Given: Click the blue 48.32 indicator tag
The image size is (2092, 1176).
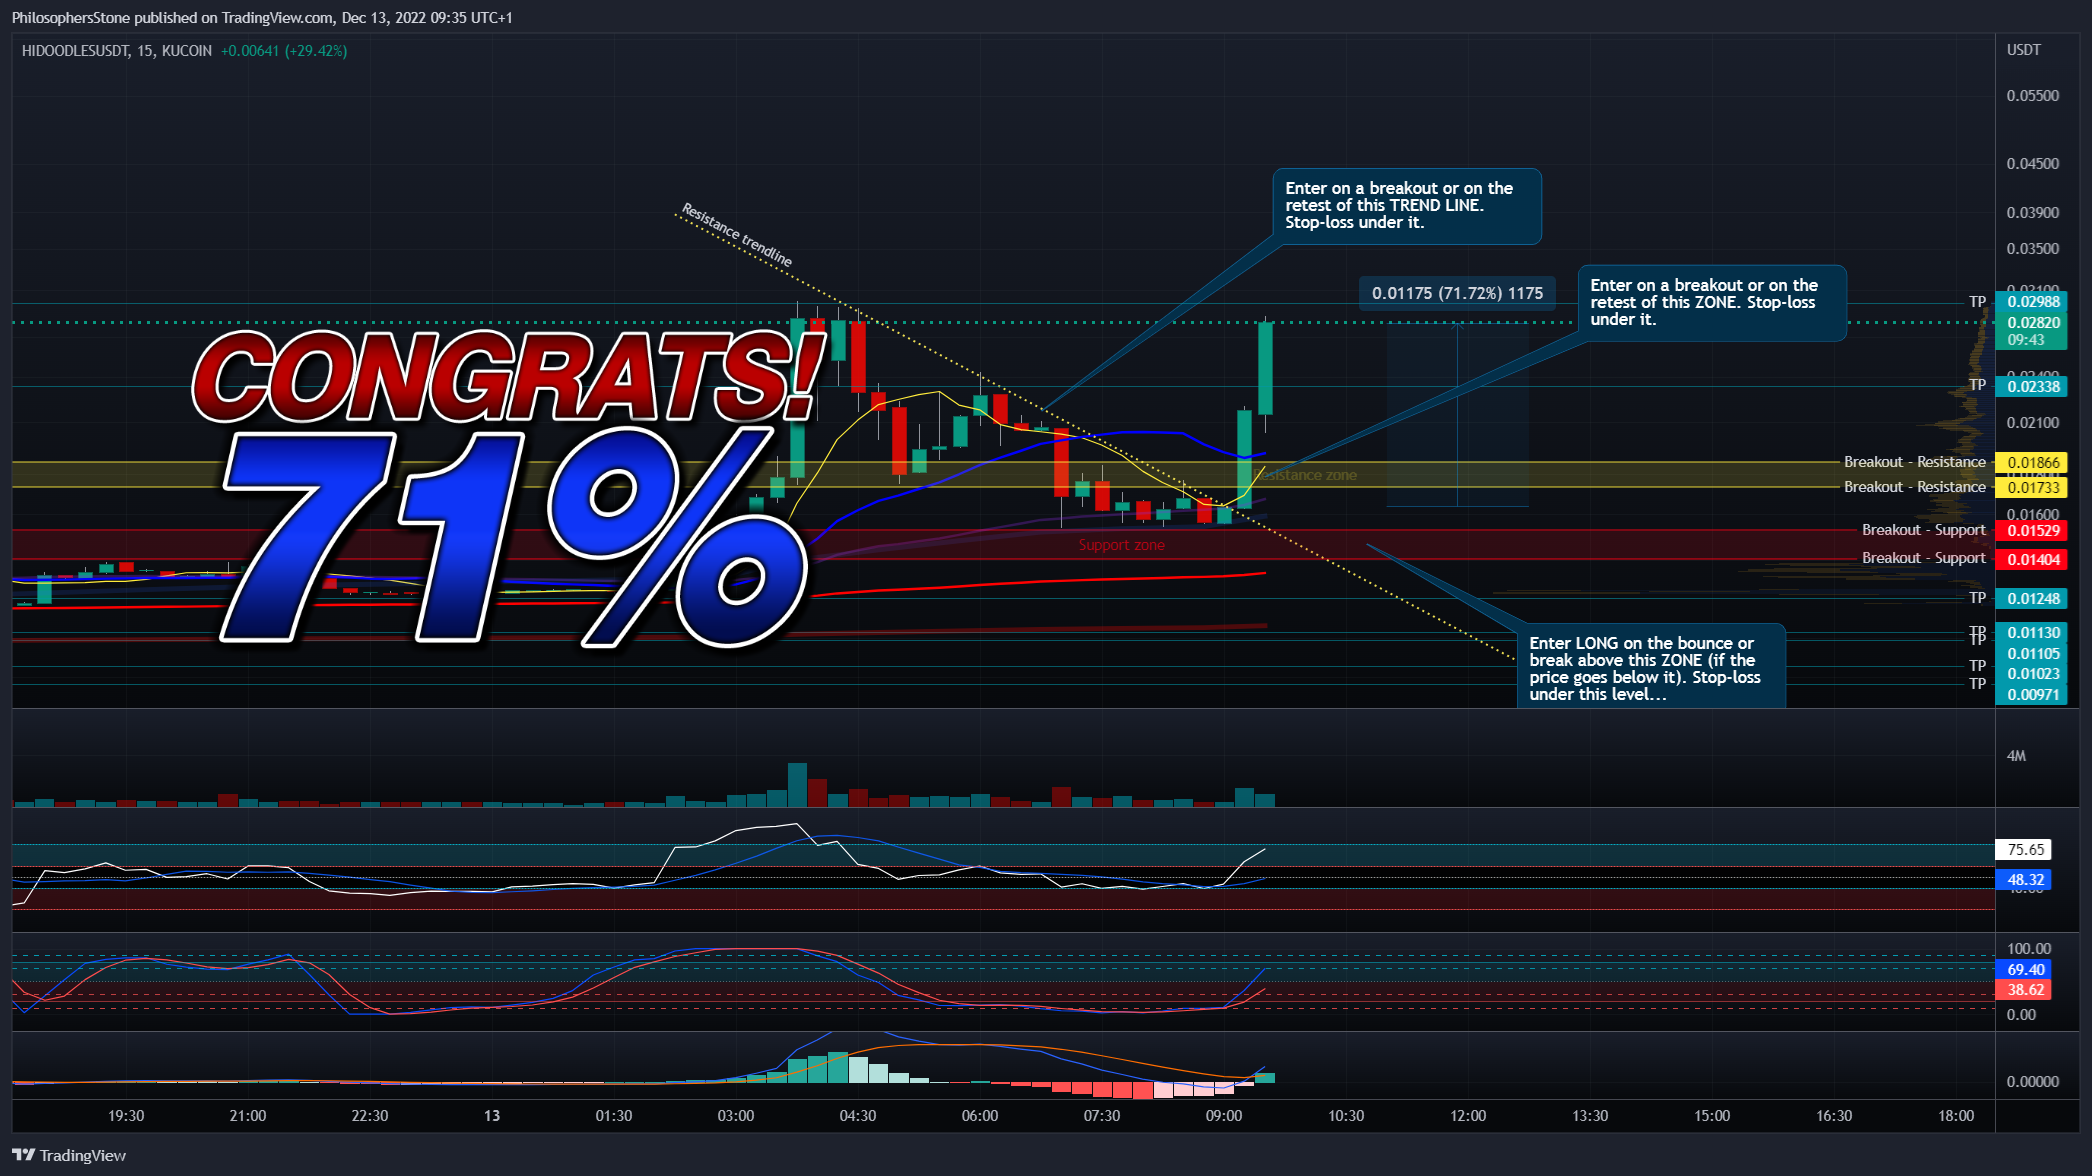Looking at the screenshot, I should tap(2024, 880).
